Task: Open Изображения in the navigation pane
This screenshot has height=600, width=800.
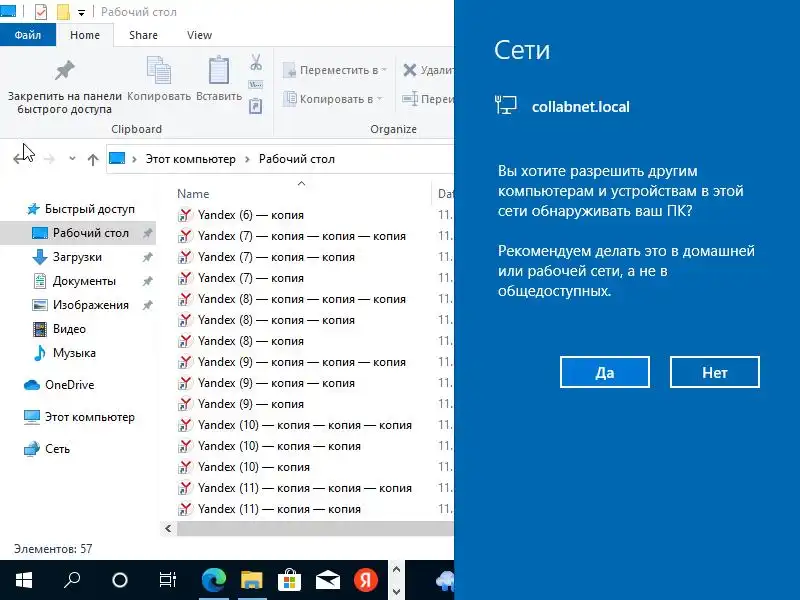Action: point(81,305)
